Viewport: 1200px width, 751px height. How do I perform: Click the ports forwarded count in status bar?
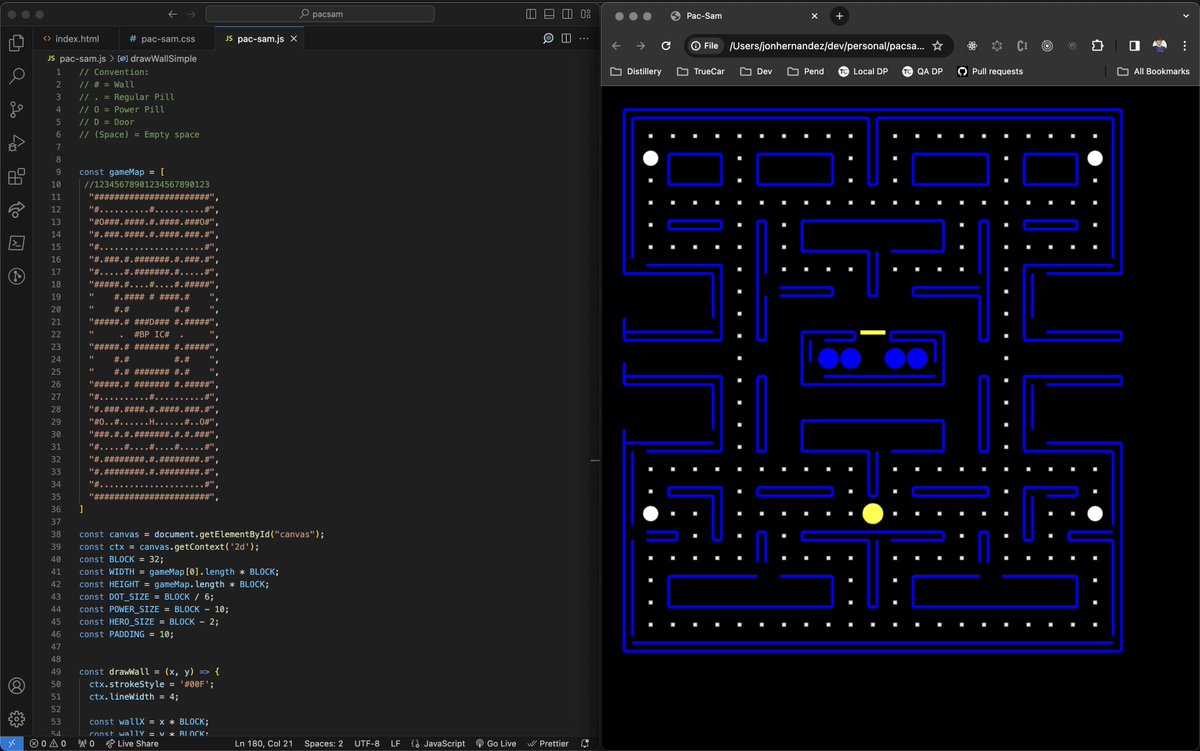86,743
